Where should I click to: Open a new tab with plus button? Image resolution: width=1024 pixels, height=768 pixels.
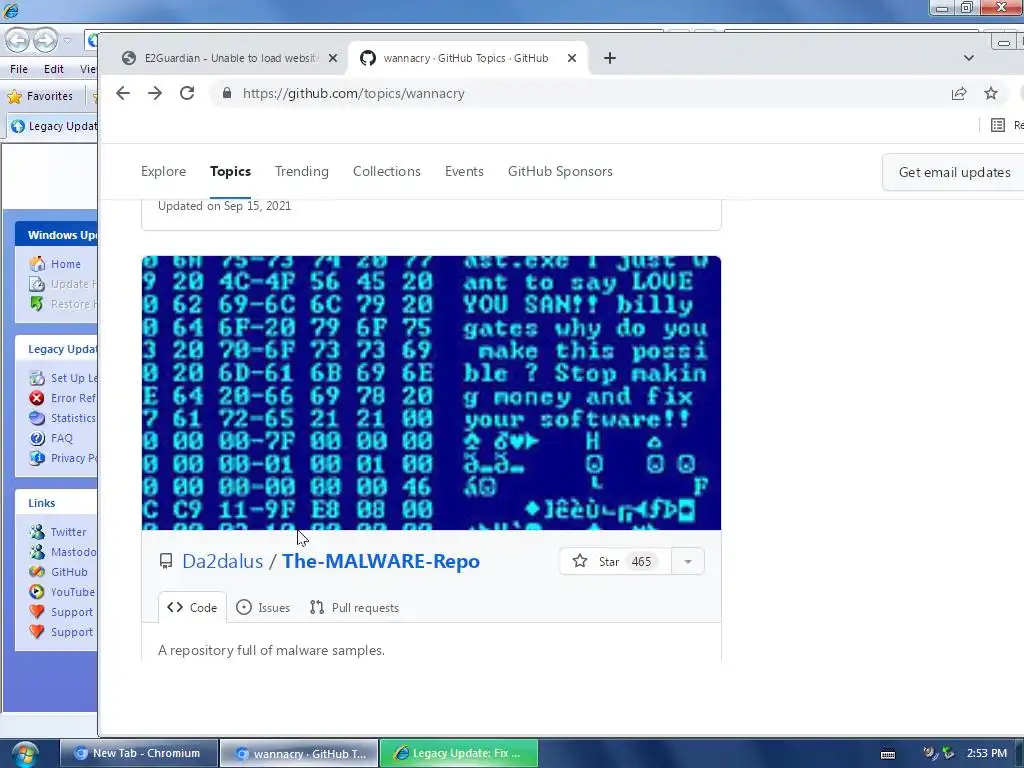609,58
